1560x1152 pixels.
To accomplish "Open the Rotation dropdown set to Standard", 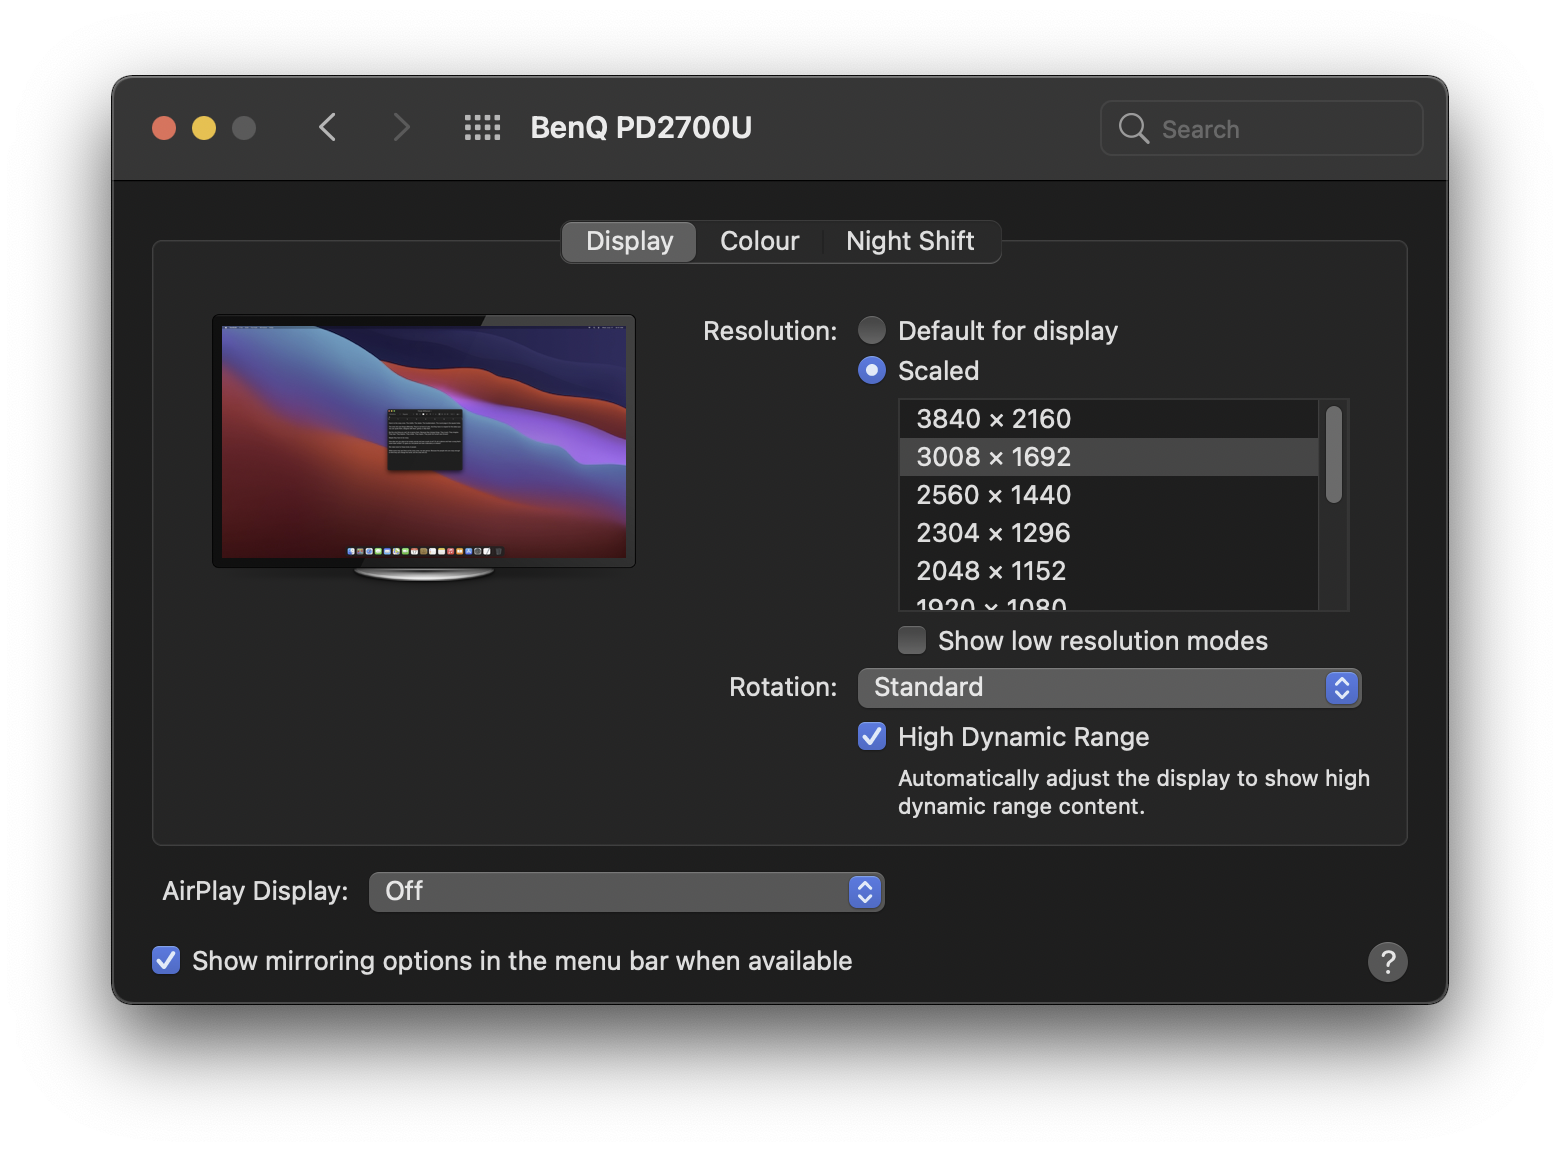I will pyautogui.click(x=1109, y=687).
